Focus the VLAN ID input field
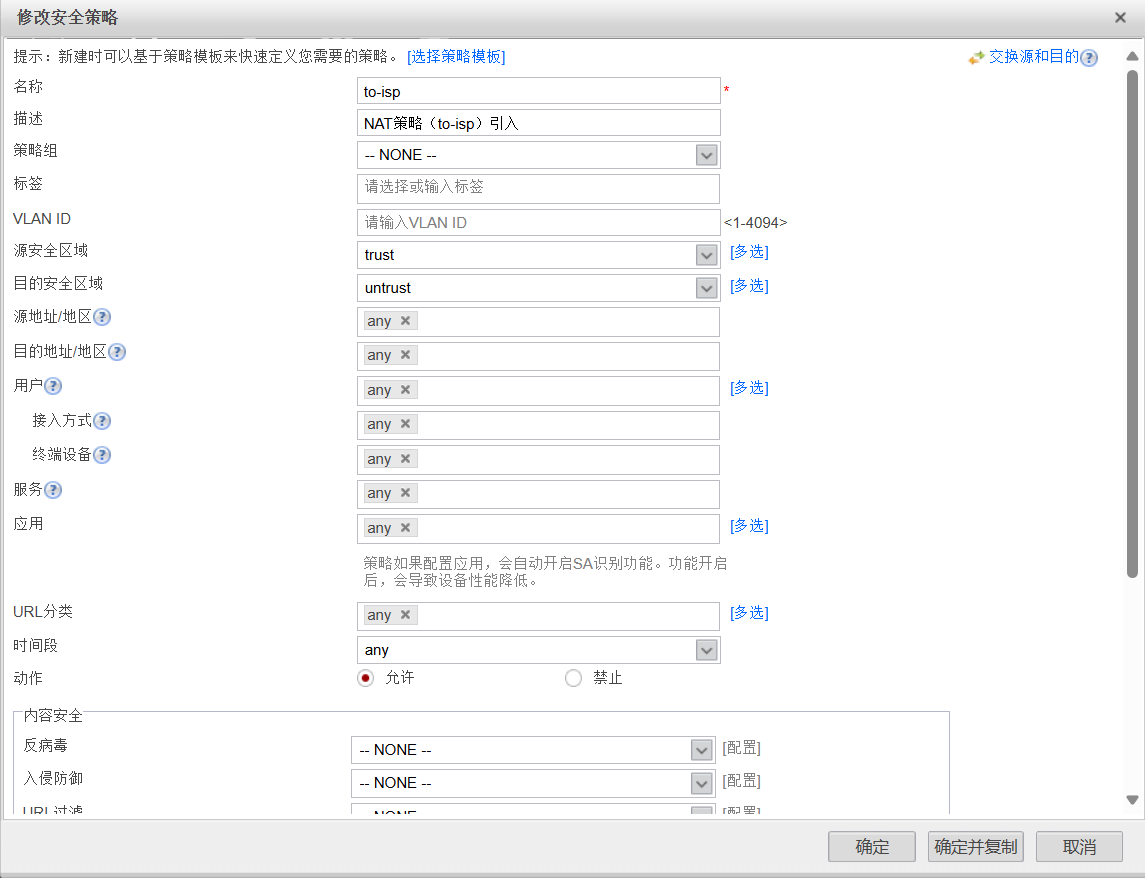The height and width of the screenshot is (878, 1145). click(539, 223)
